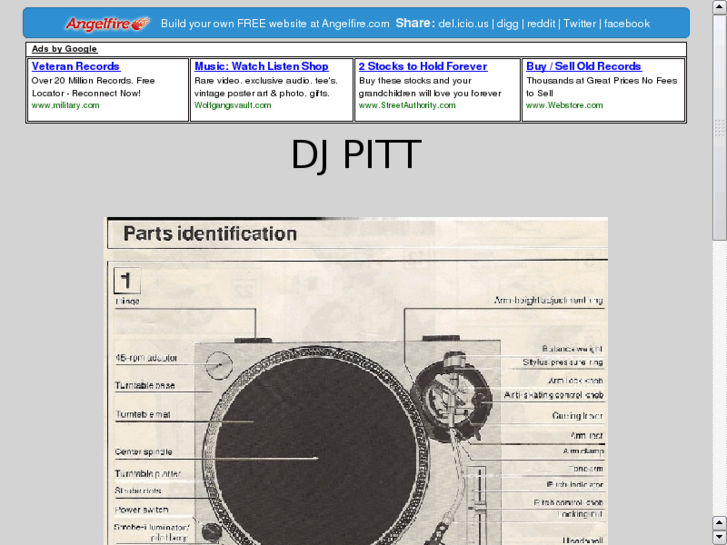Open the Angelfire.com free website link

coord(275,24)
